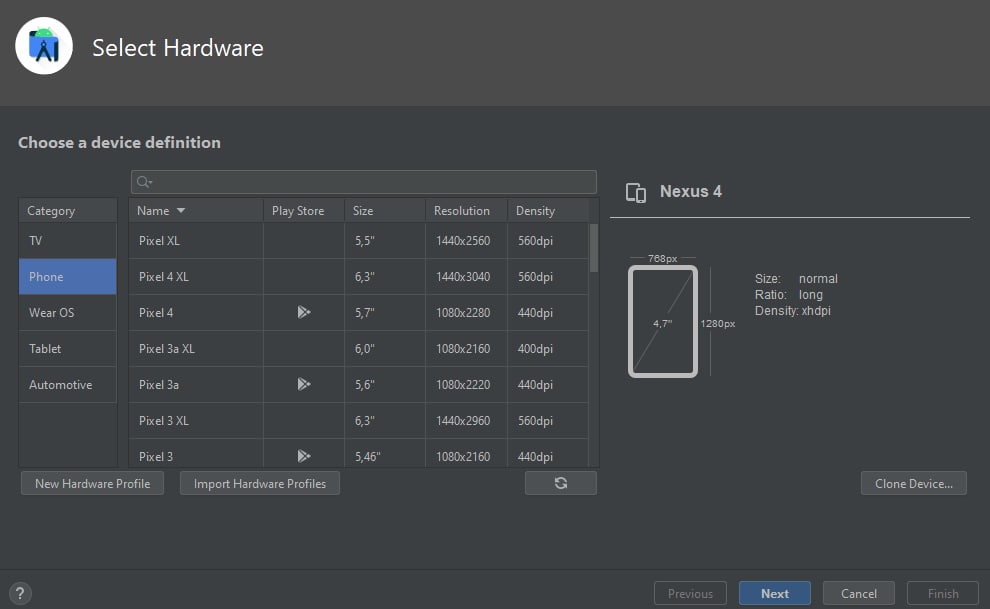Click the Density xhdpi label

792,310
